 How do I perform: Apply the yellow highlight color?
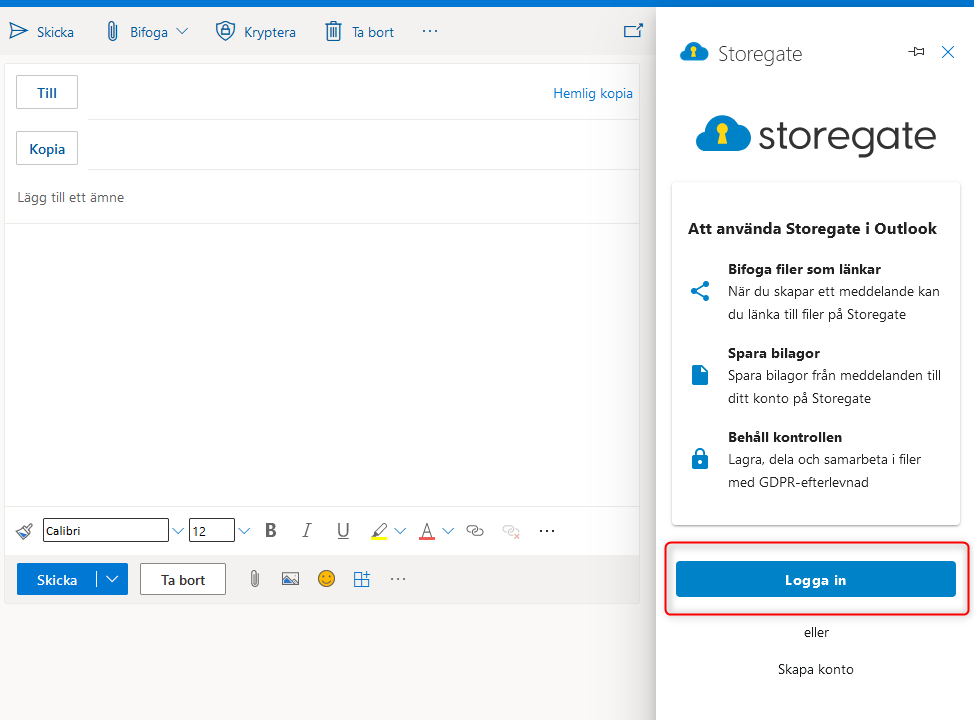[379, 531]
